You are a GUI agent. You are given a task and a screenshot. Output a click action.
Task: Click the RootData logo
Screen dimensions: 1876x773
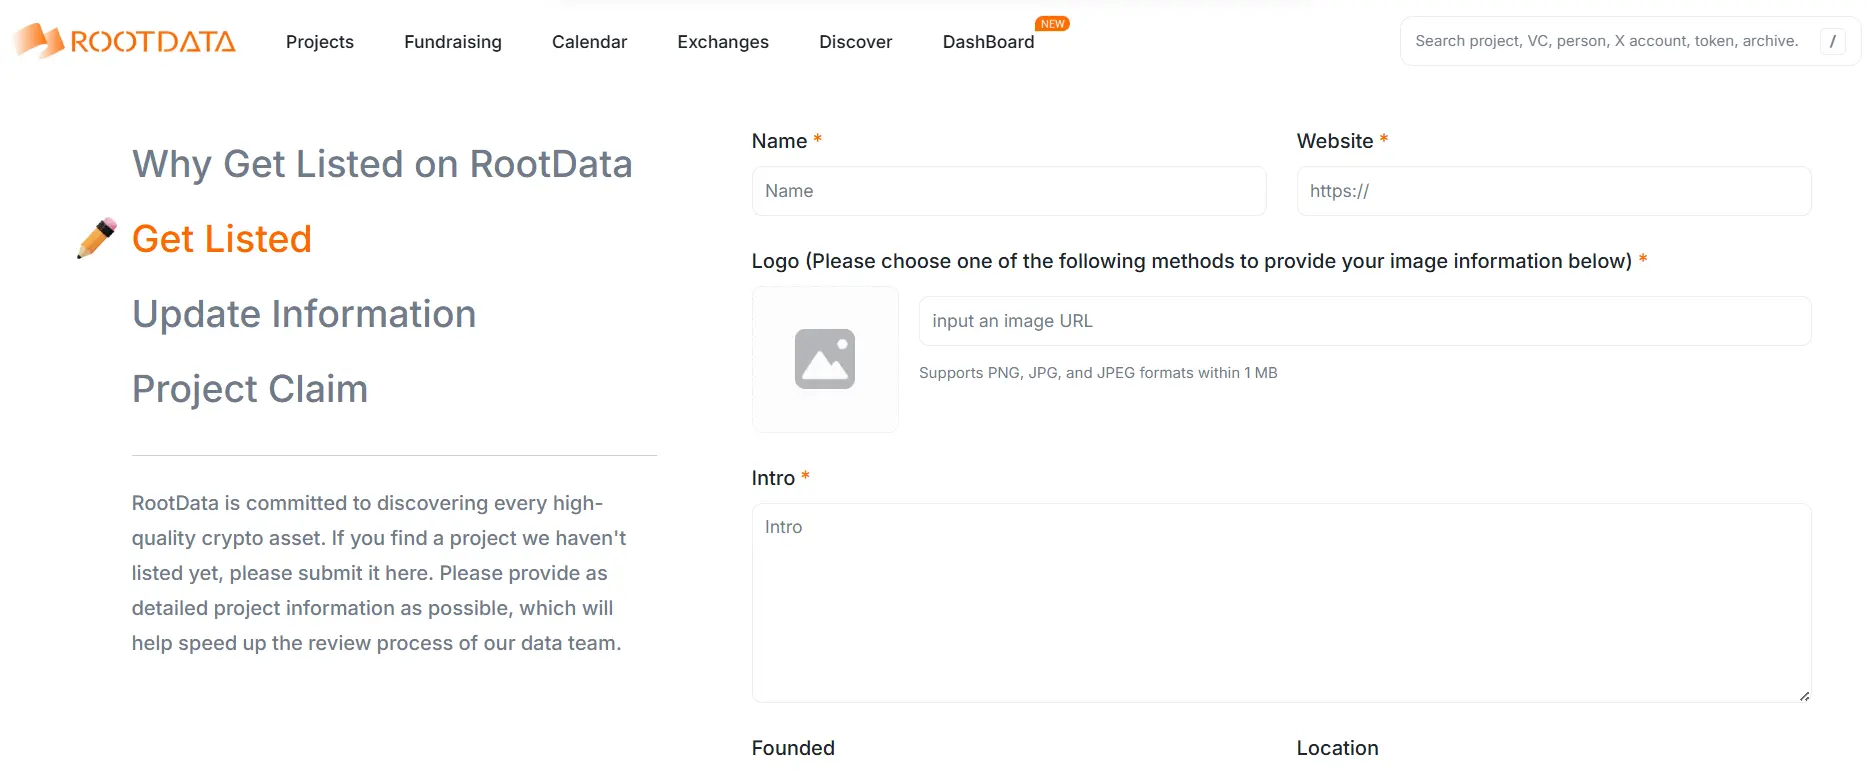124,41
